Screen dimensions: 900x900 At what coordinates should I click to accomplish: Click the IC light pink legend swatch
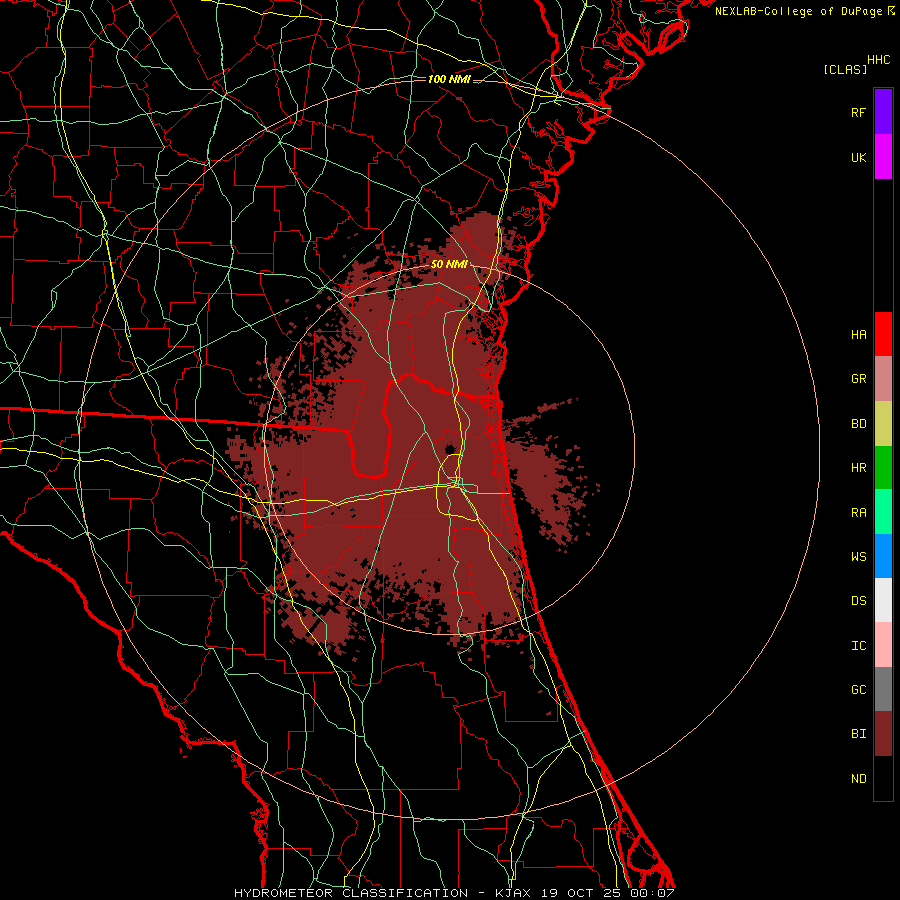coord(883,645)
